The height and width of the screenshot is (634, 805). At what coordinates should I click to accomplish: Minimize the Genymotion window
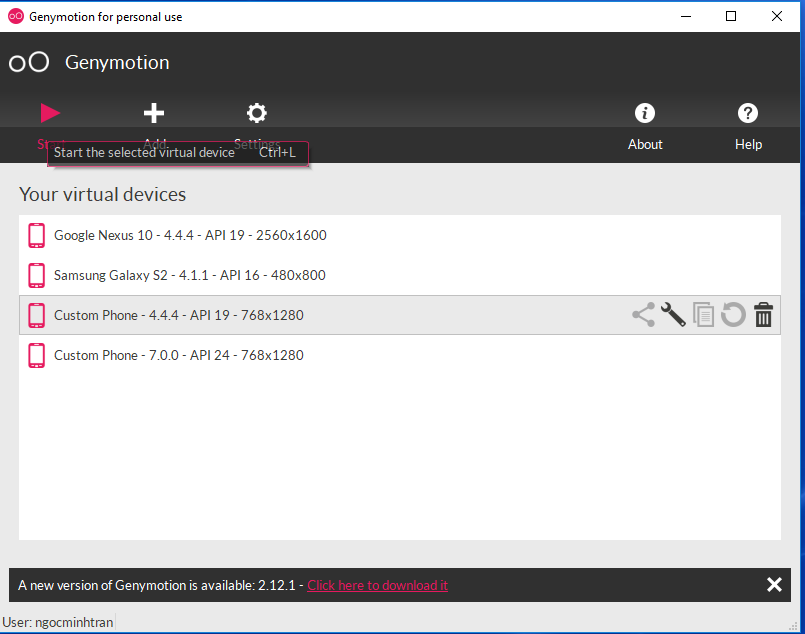point(686,16)
